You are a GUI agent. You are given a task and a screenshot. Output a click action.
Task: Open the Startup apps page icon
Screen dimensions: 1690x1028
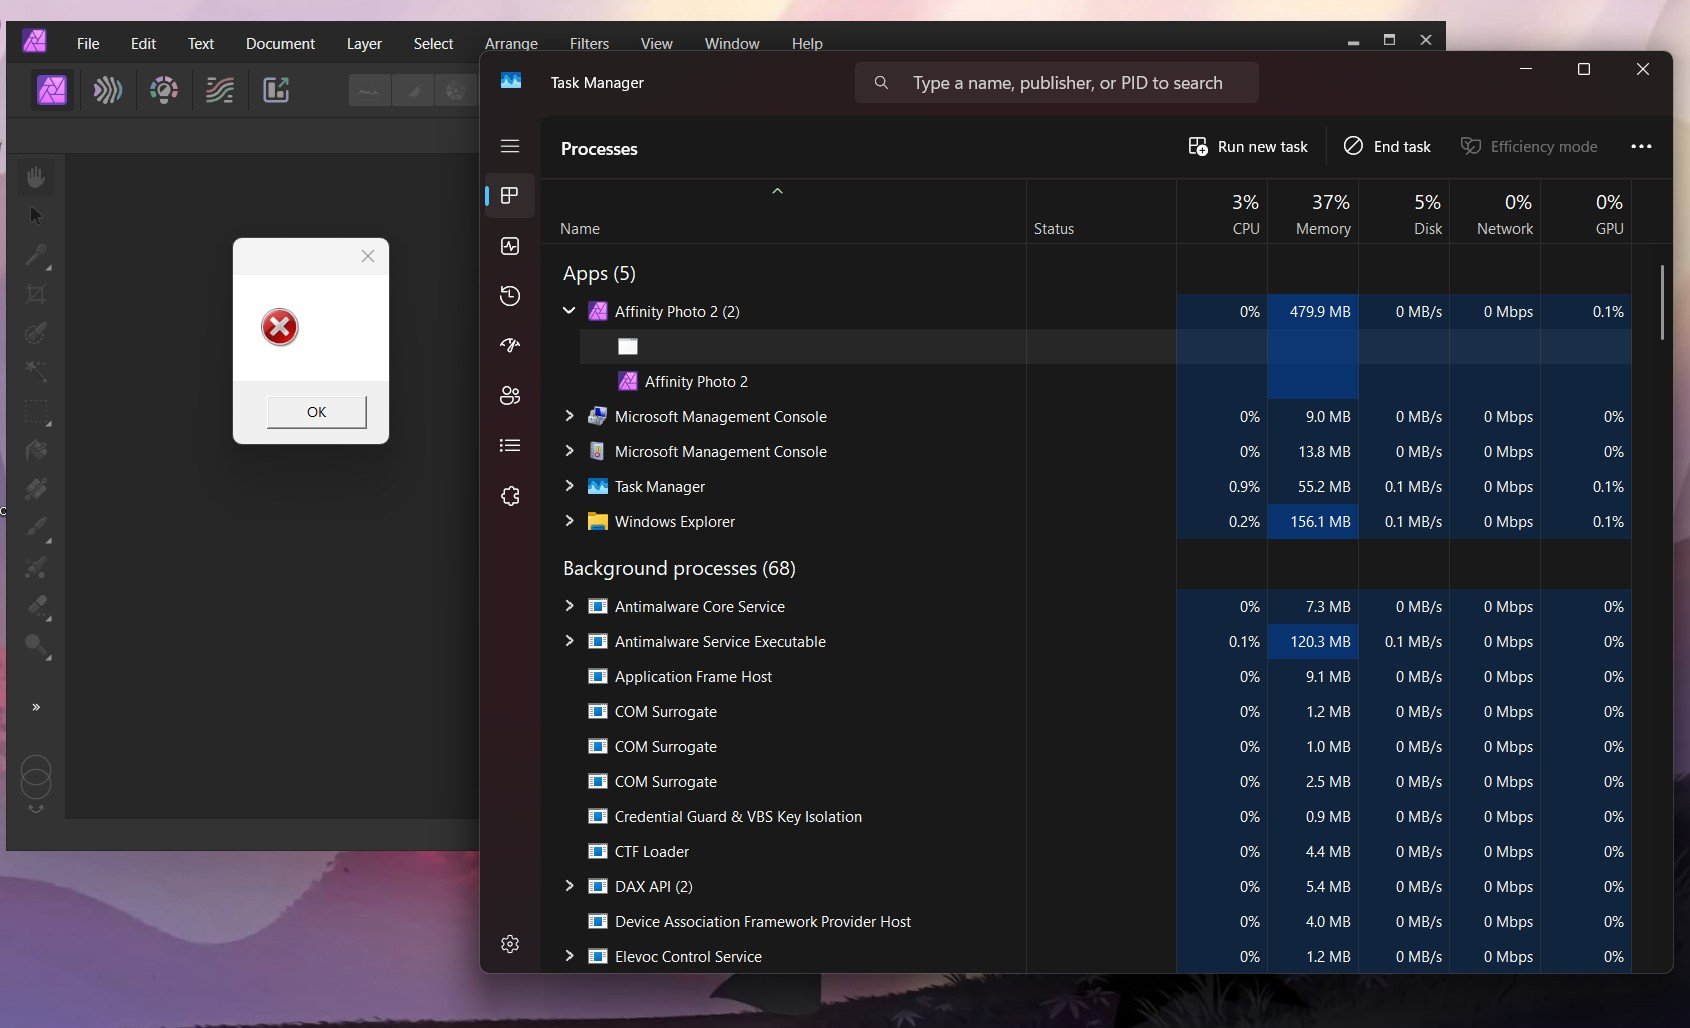click(510, 345)
